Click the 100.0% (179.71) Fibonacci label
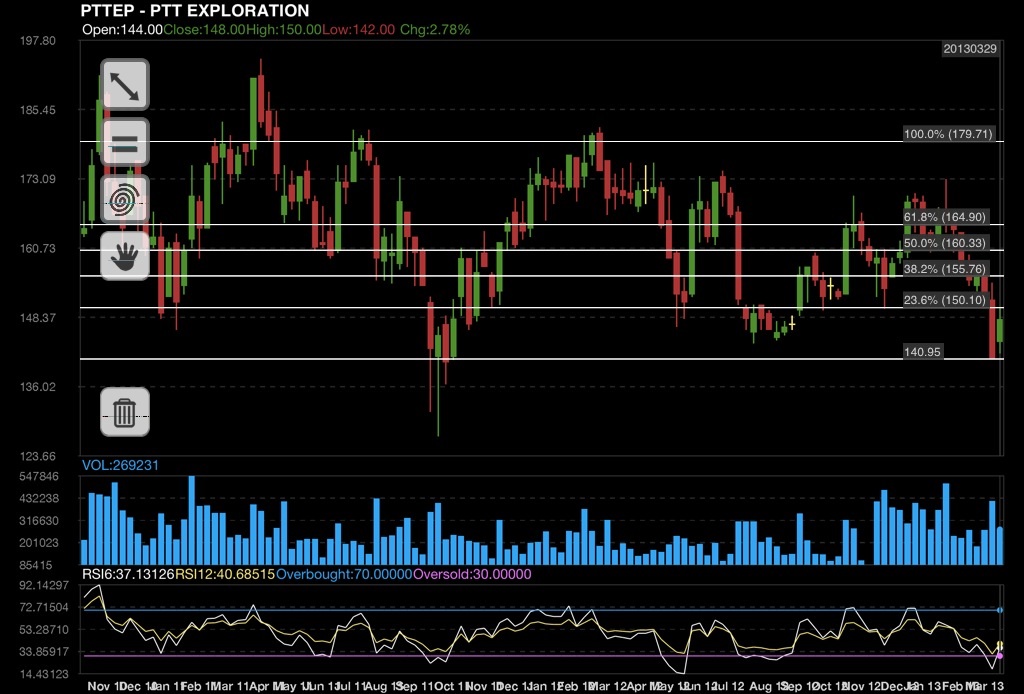1024x694 pixels. [x=948, y=134]
